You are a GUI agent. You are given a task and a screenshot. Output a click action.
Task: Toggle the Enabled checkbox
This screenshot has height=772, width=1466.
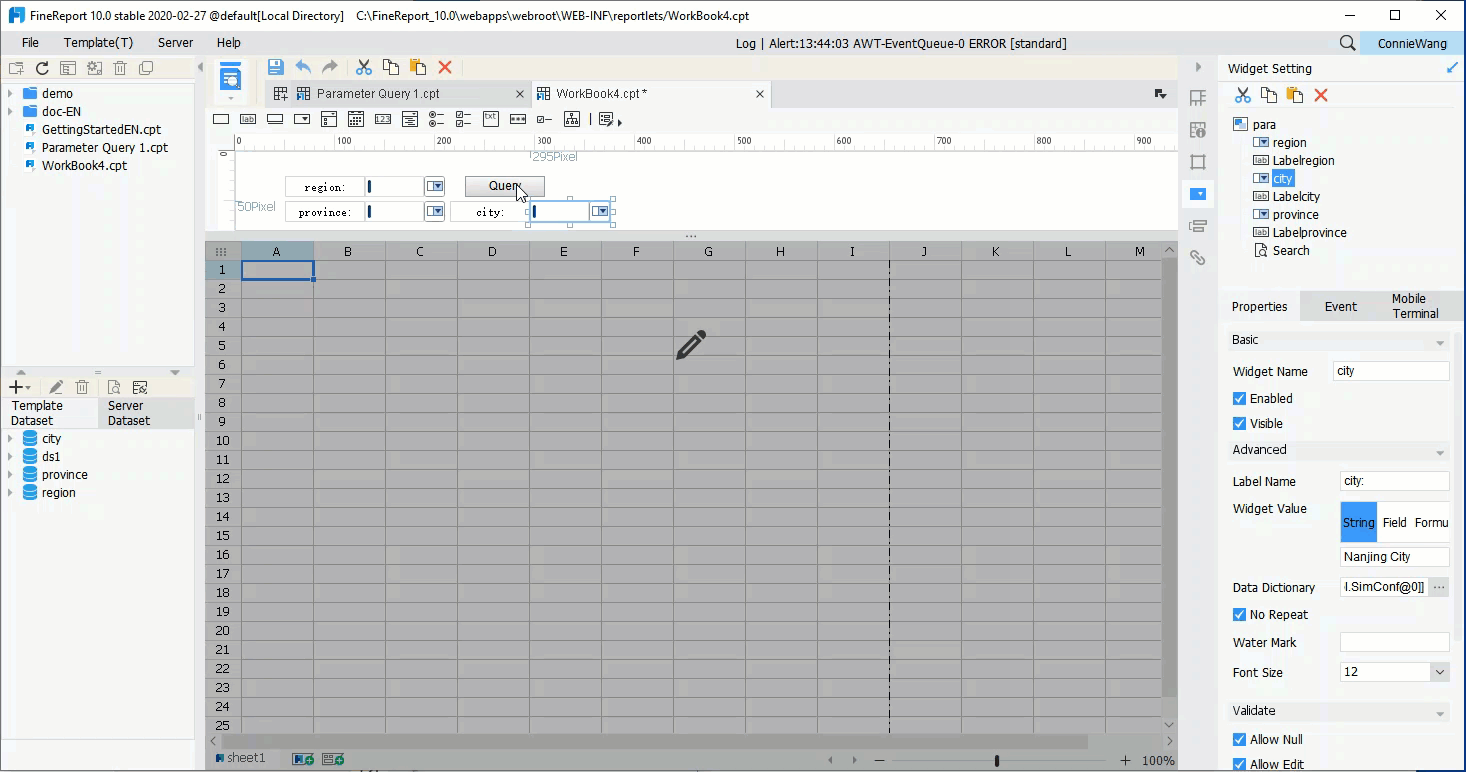(1240, 398)
